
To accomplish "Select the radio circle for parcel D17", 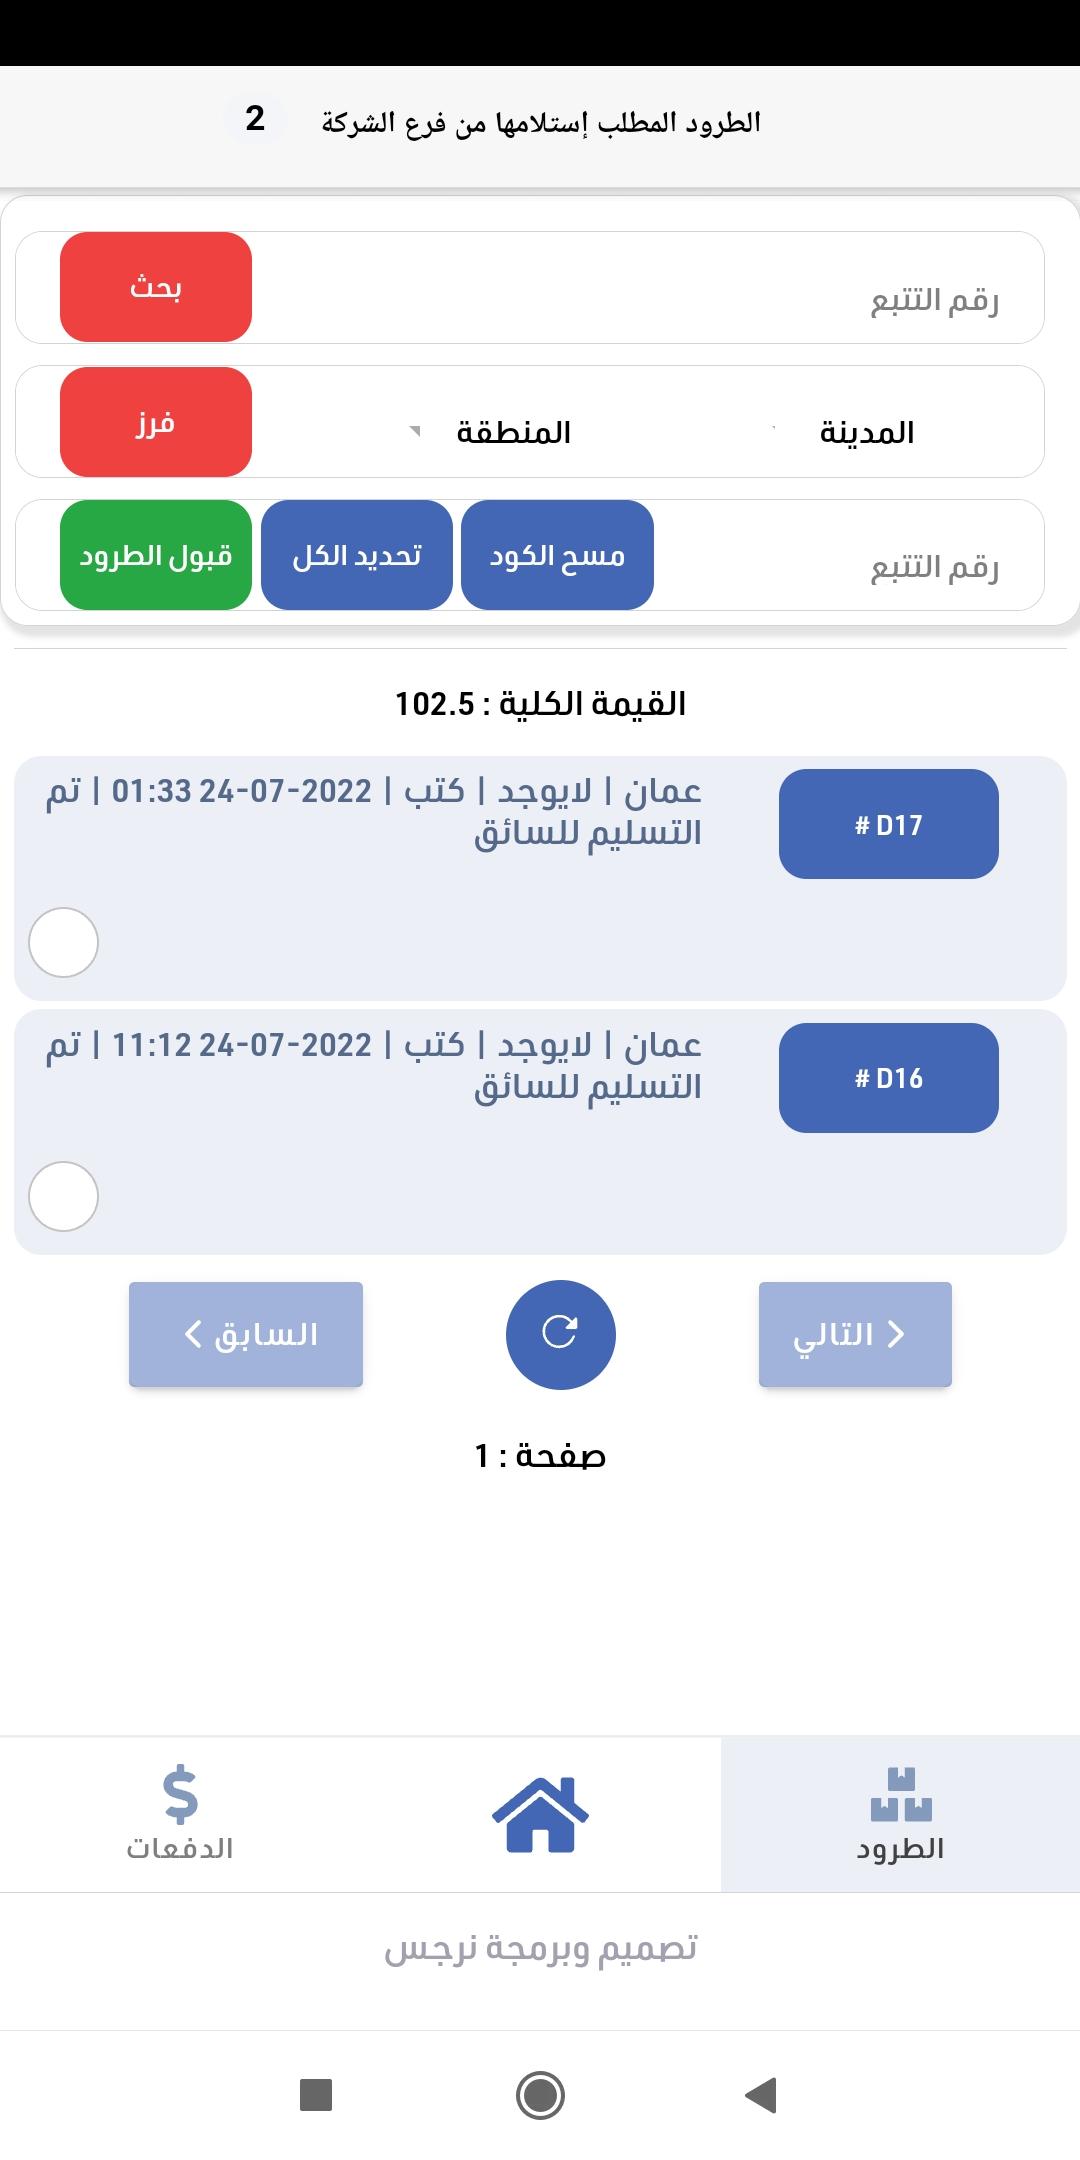I will coord(63,942).
